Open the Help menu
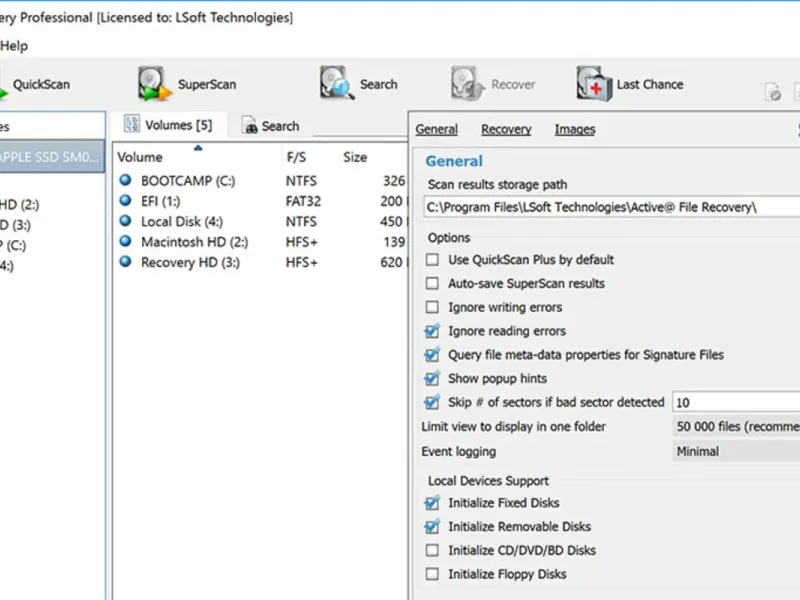Screen dimensions: 800x600 pyautogui.click(x=14, y=46)
